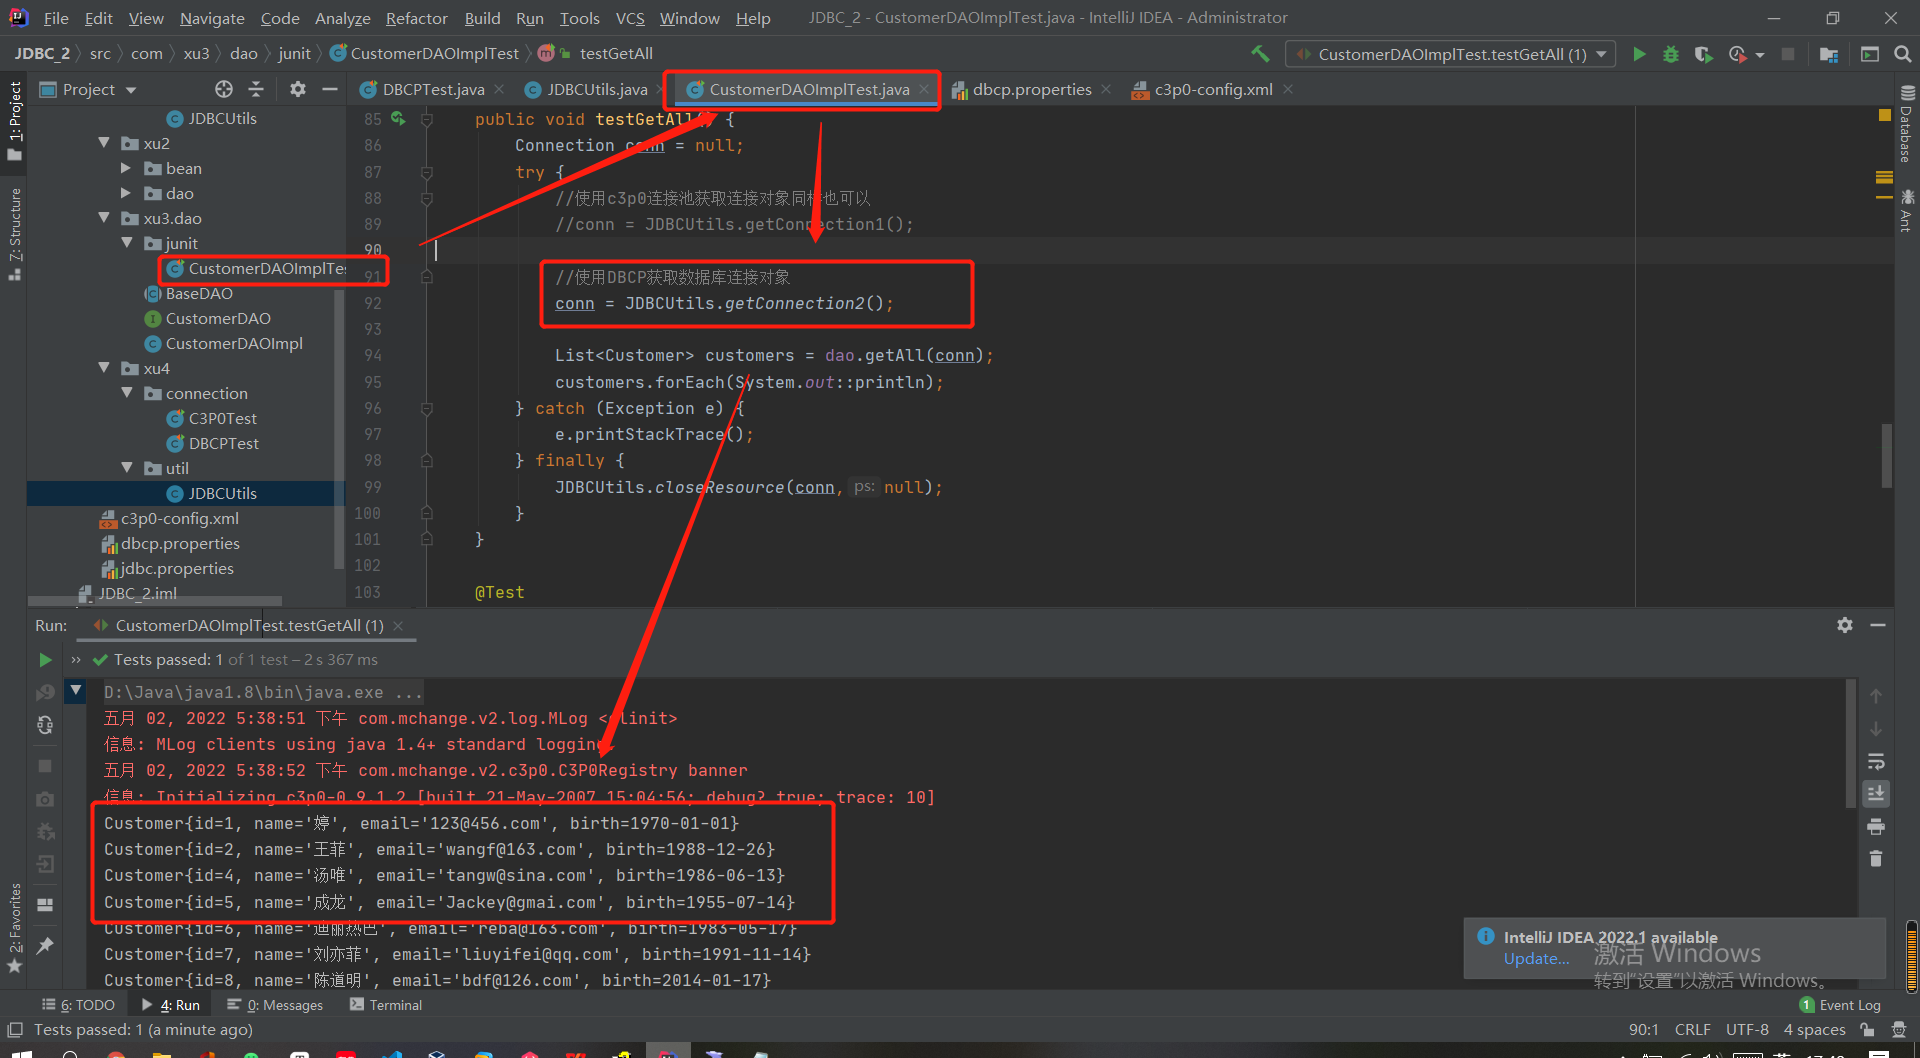Run the selected configuration with green play
The width and height of the screenshot is (1920, 1058).
point(1639,54)
